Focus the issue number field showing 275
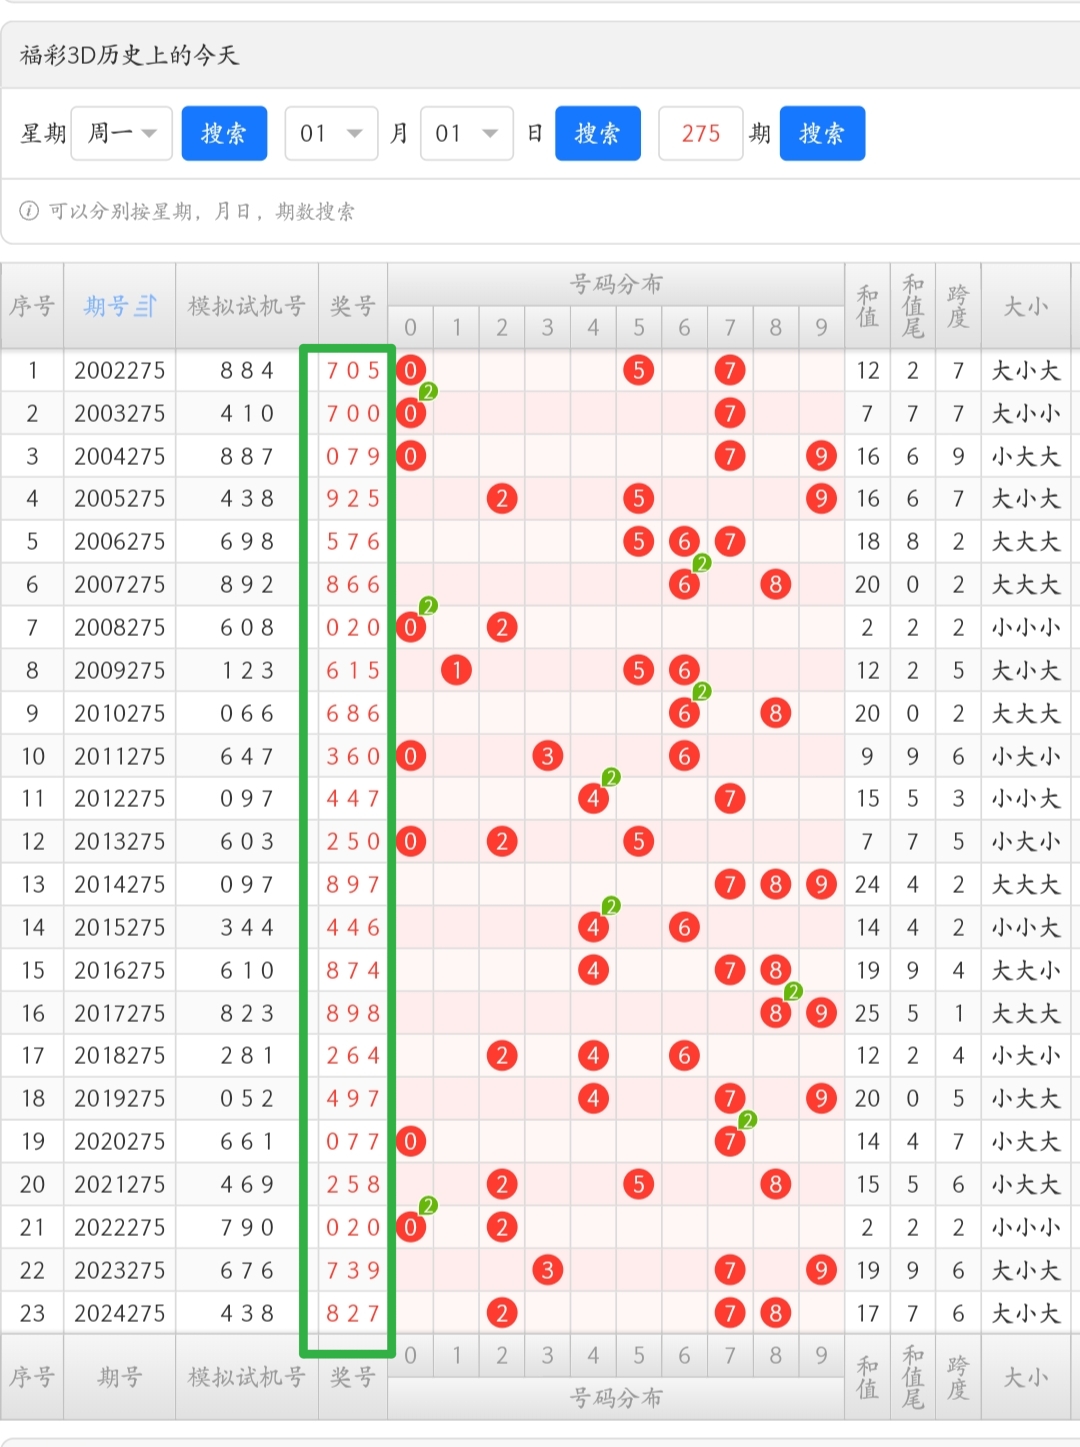The image size is (1080, 1447). tap(701, 133)
